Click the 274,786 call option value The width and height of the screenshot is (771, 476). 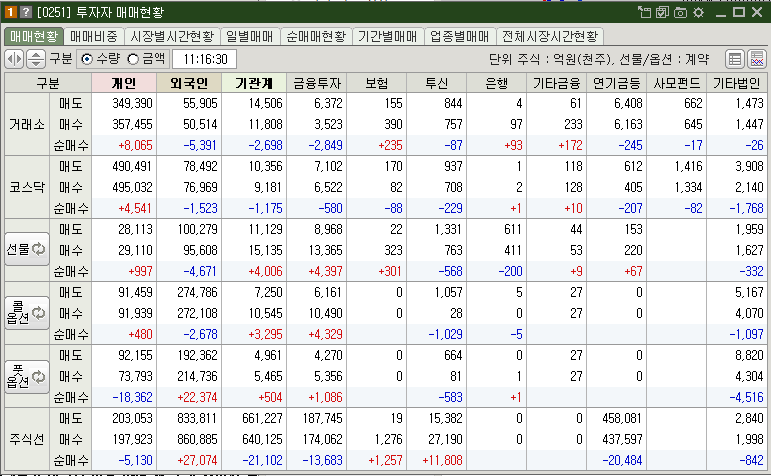tap(197, 292)
